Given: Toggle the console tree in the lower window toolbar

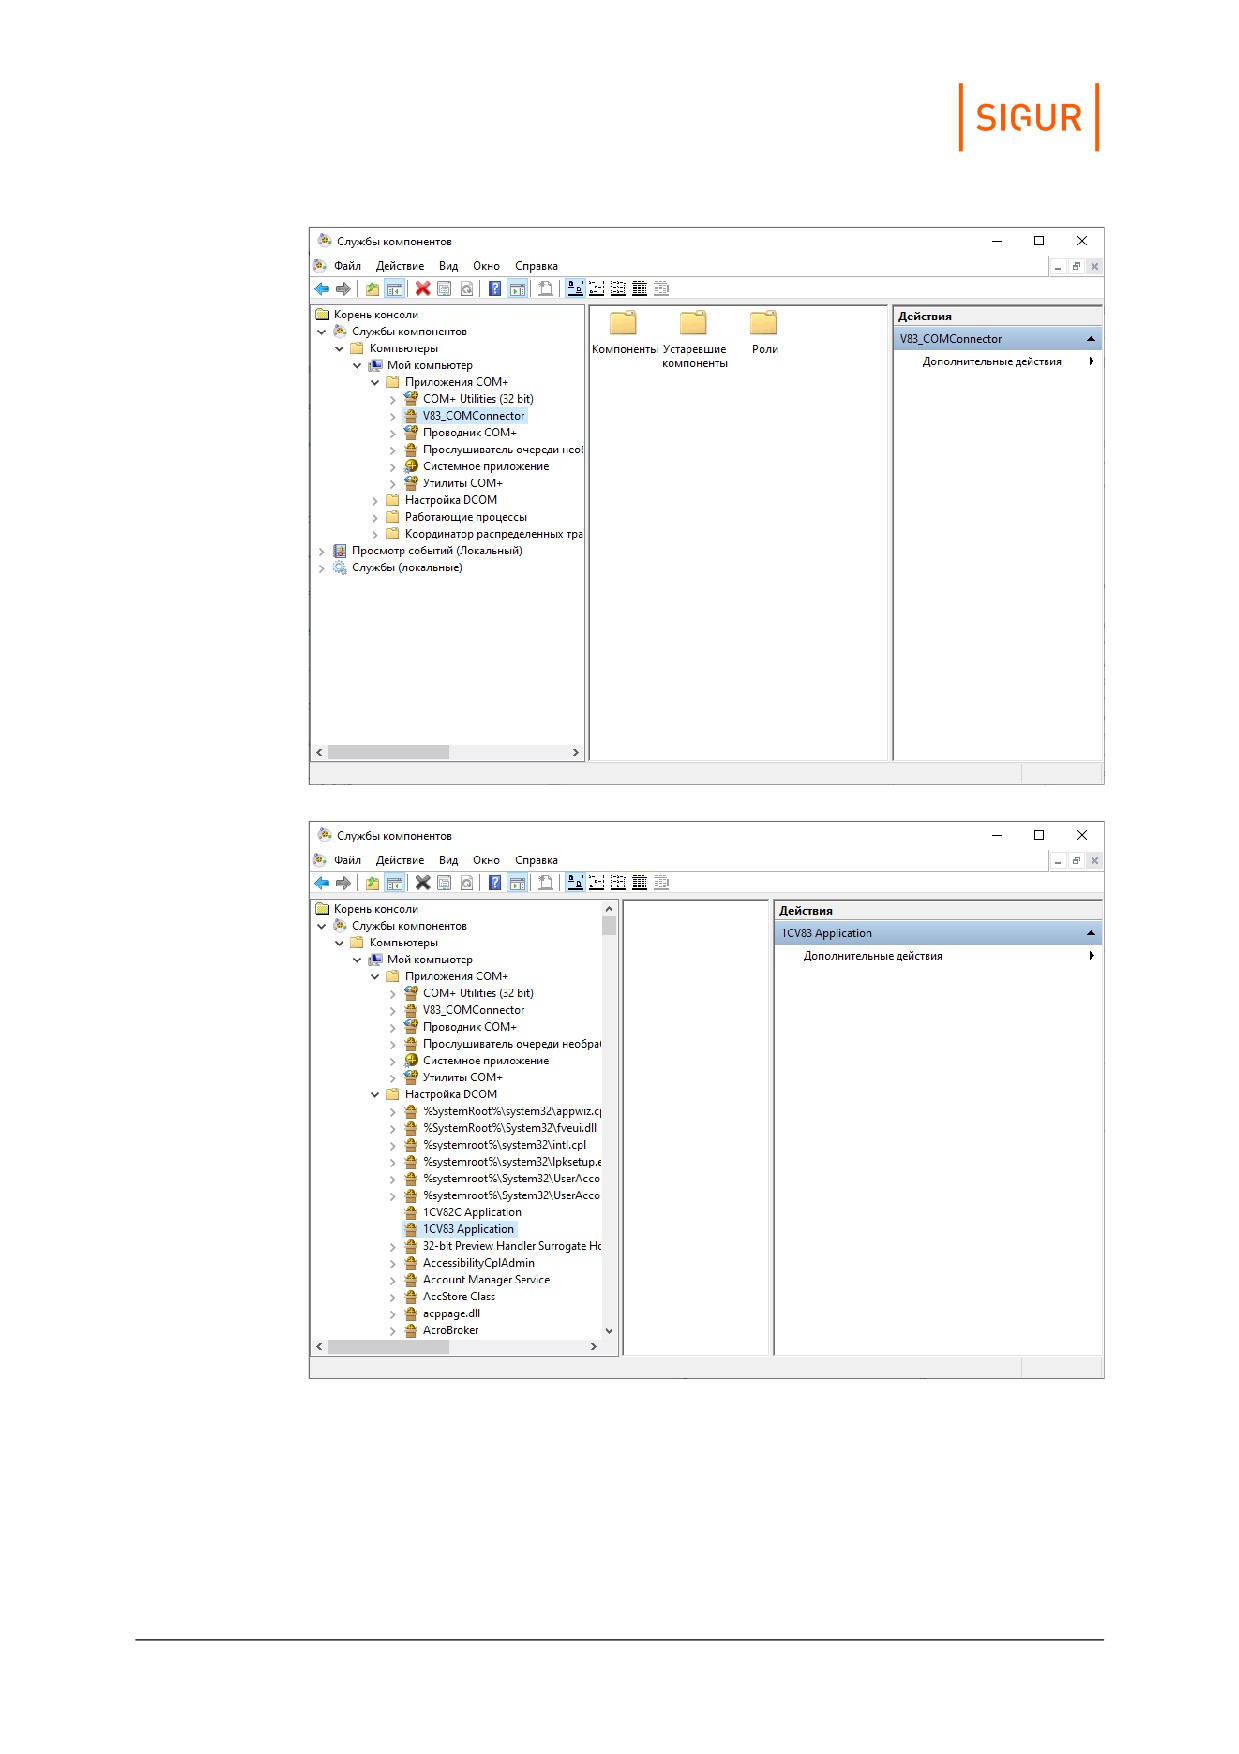Looking at the screenshot, I should point(394,883).
